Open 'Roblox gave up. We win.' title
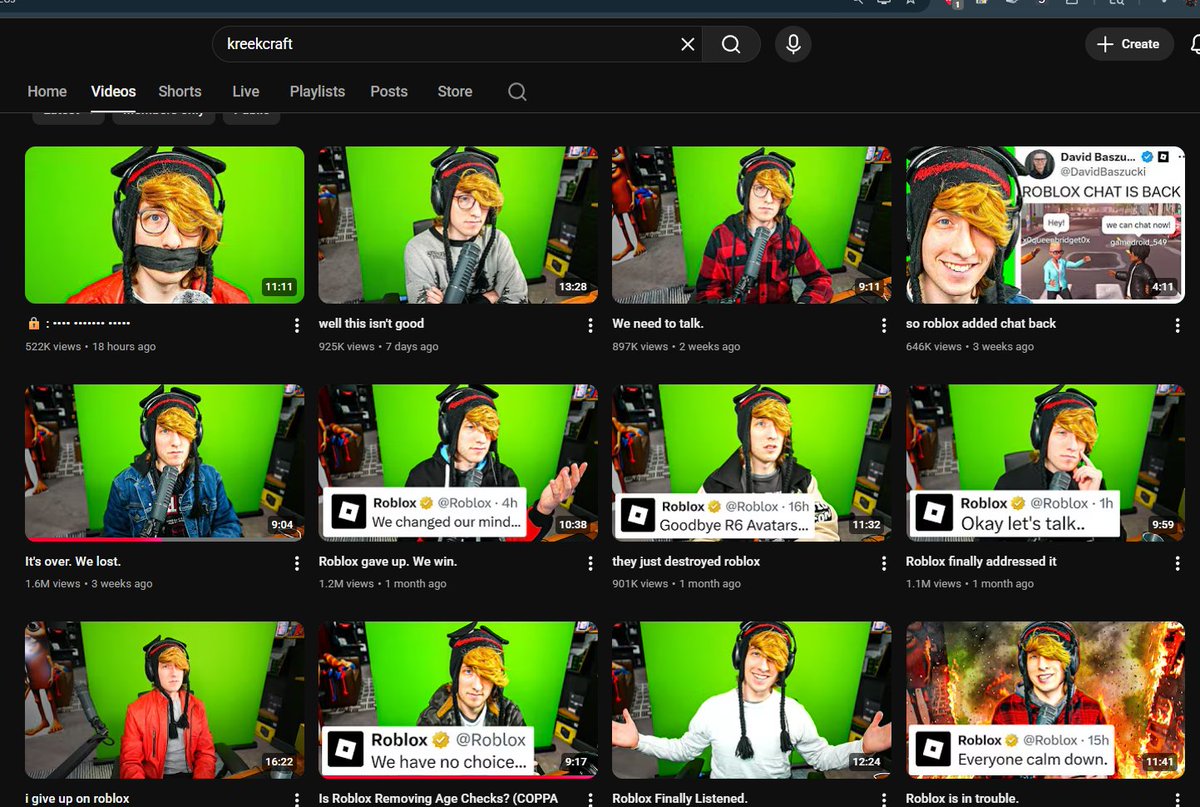The image size is (1200, 807). [388, 562]
